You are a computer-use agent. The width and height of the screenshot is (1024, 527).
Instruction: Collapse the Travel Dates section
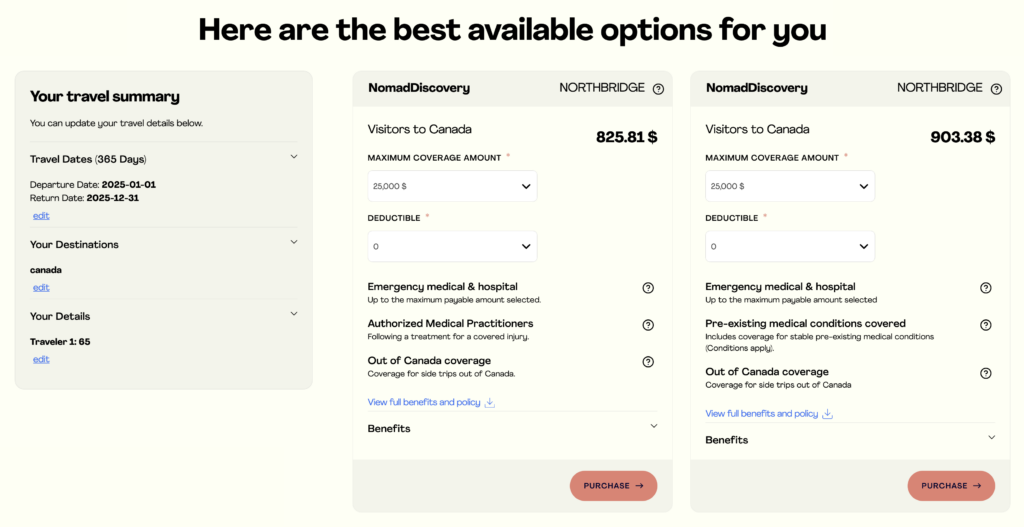[294, 157]
